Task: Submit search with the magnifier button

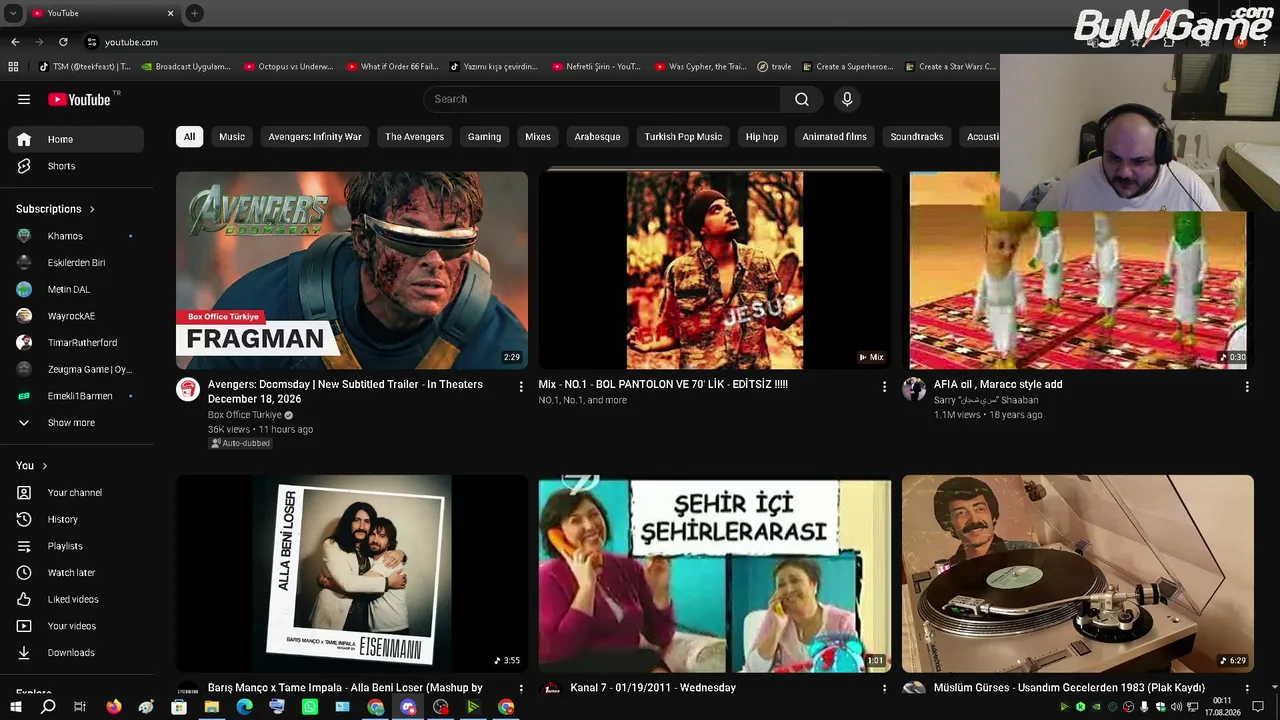Action: pyautogui.click(x=802, y=99)
